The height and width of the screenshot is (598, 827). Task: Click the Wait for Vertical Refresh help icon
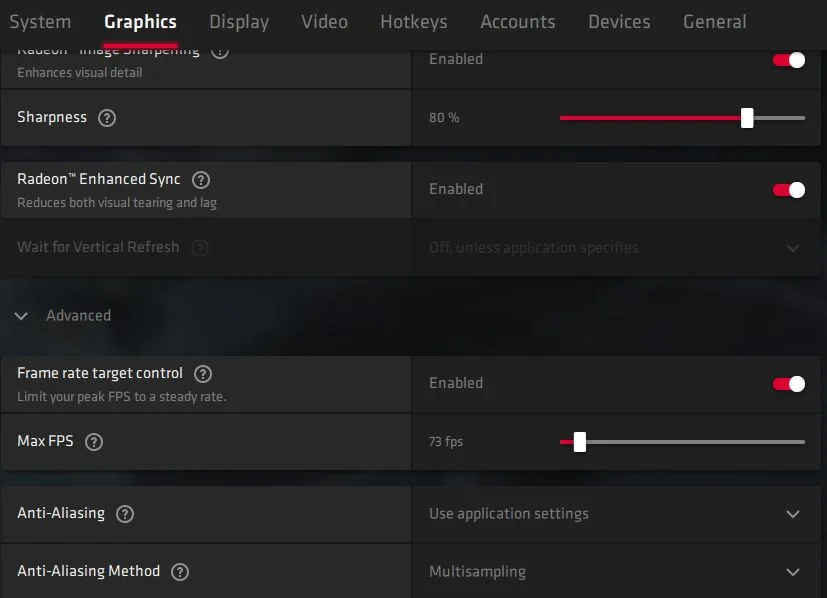pos(200,248)
